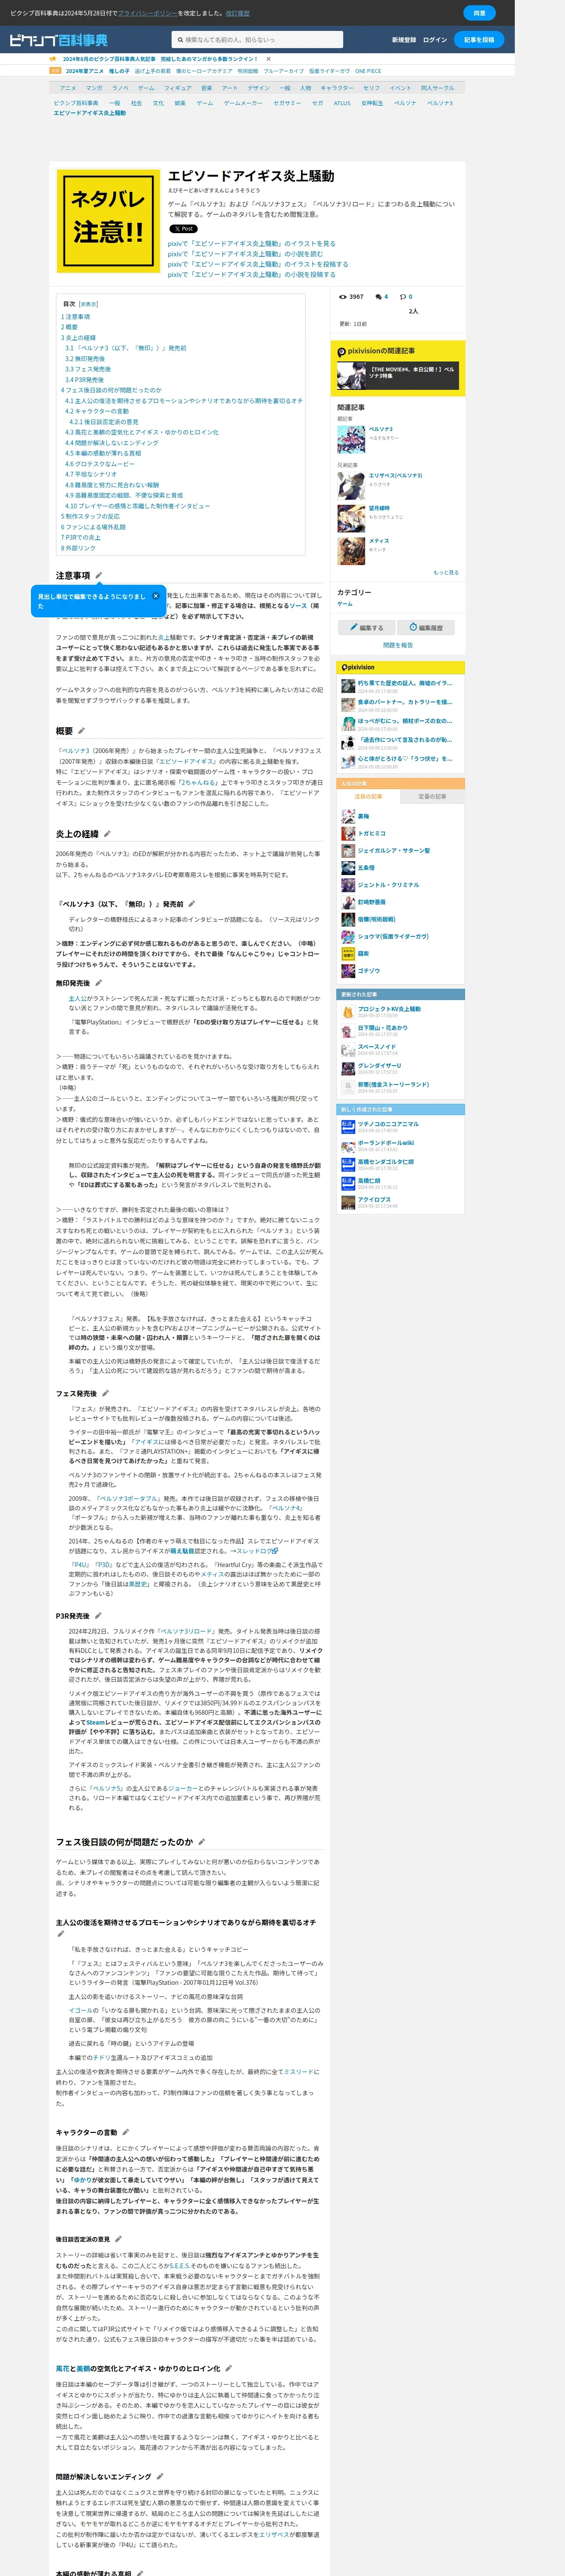Click the 同意 consent button
This screenshot has width=565, height=2576.
(x=479, y=13)
